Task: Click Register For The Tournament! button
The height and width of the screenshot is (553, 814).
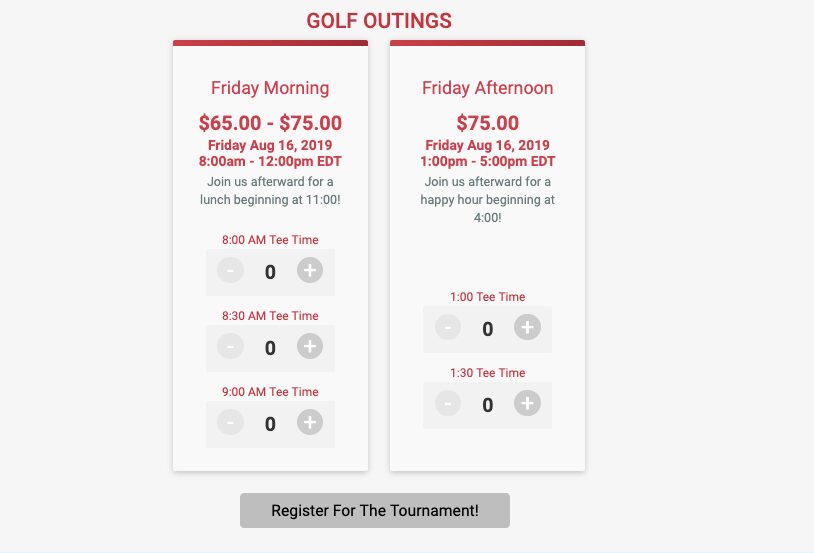Action: pyautogui.click(x=375, y=510)
